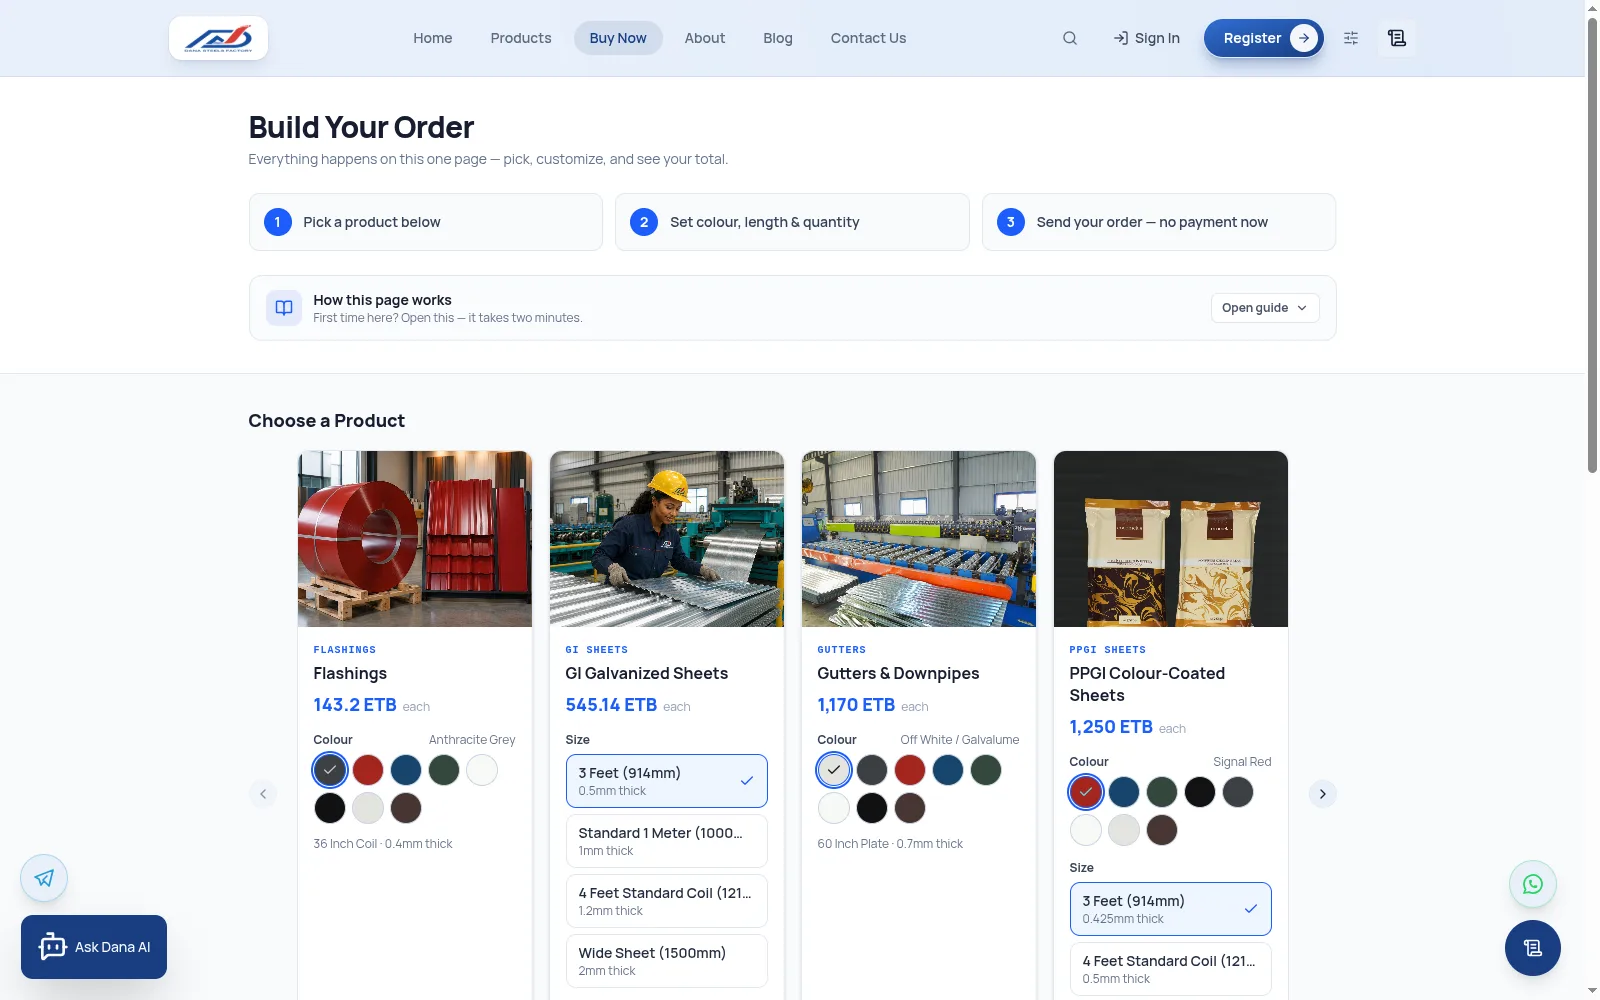The image size is (1600, 1000).
Task: Pick red colour swatch for Flashings
Action: (368, 770)
